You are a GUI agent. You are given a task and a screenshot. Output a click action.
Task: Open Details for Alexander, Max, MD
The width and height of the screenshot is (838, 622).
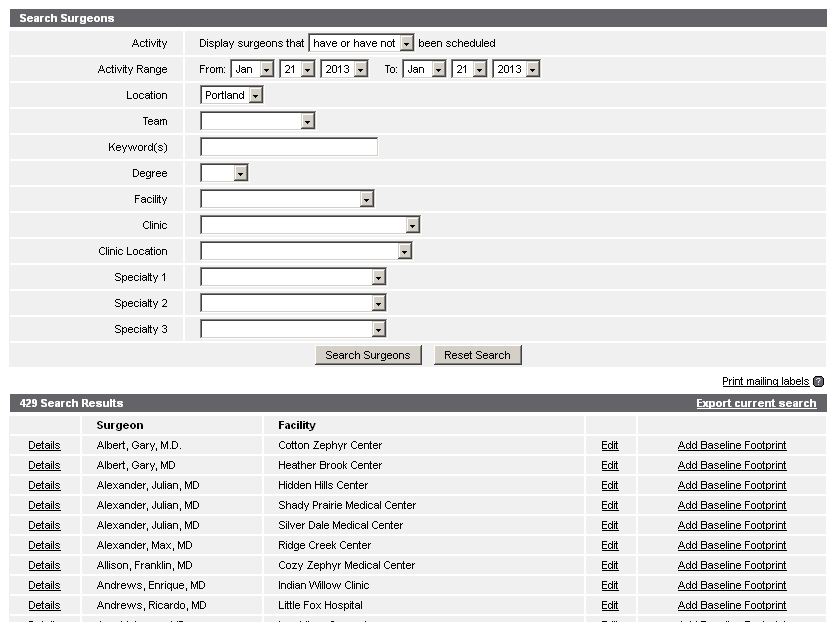pyautogui.click(x=44, y=546)
